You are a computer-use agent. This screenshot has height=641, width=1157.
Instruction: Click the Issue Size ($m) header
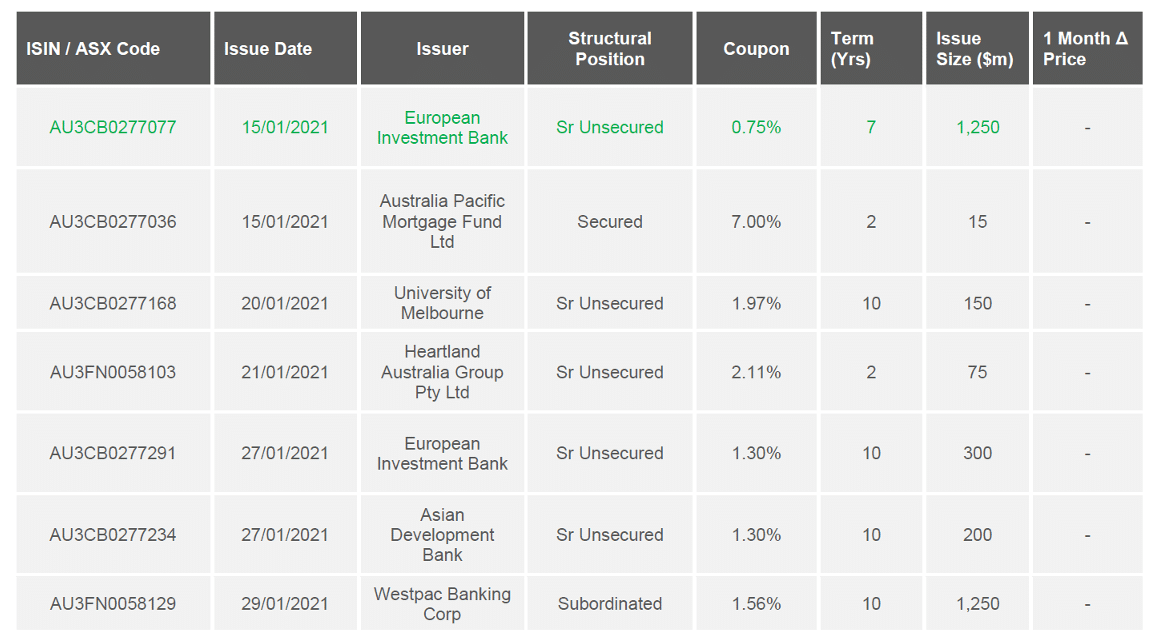[x=977, y=49]
